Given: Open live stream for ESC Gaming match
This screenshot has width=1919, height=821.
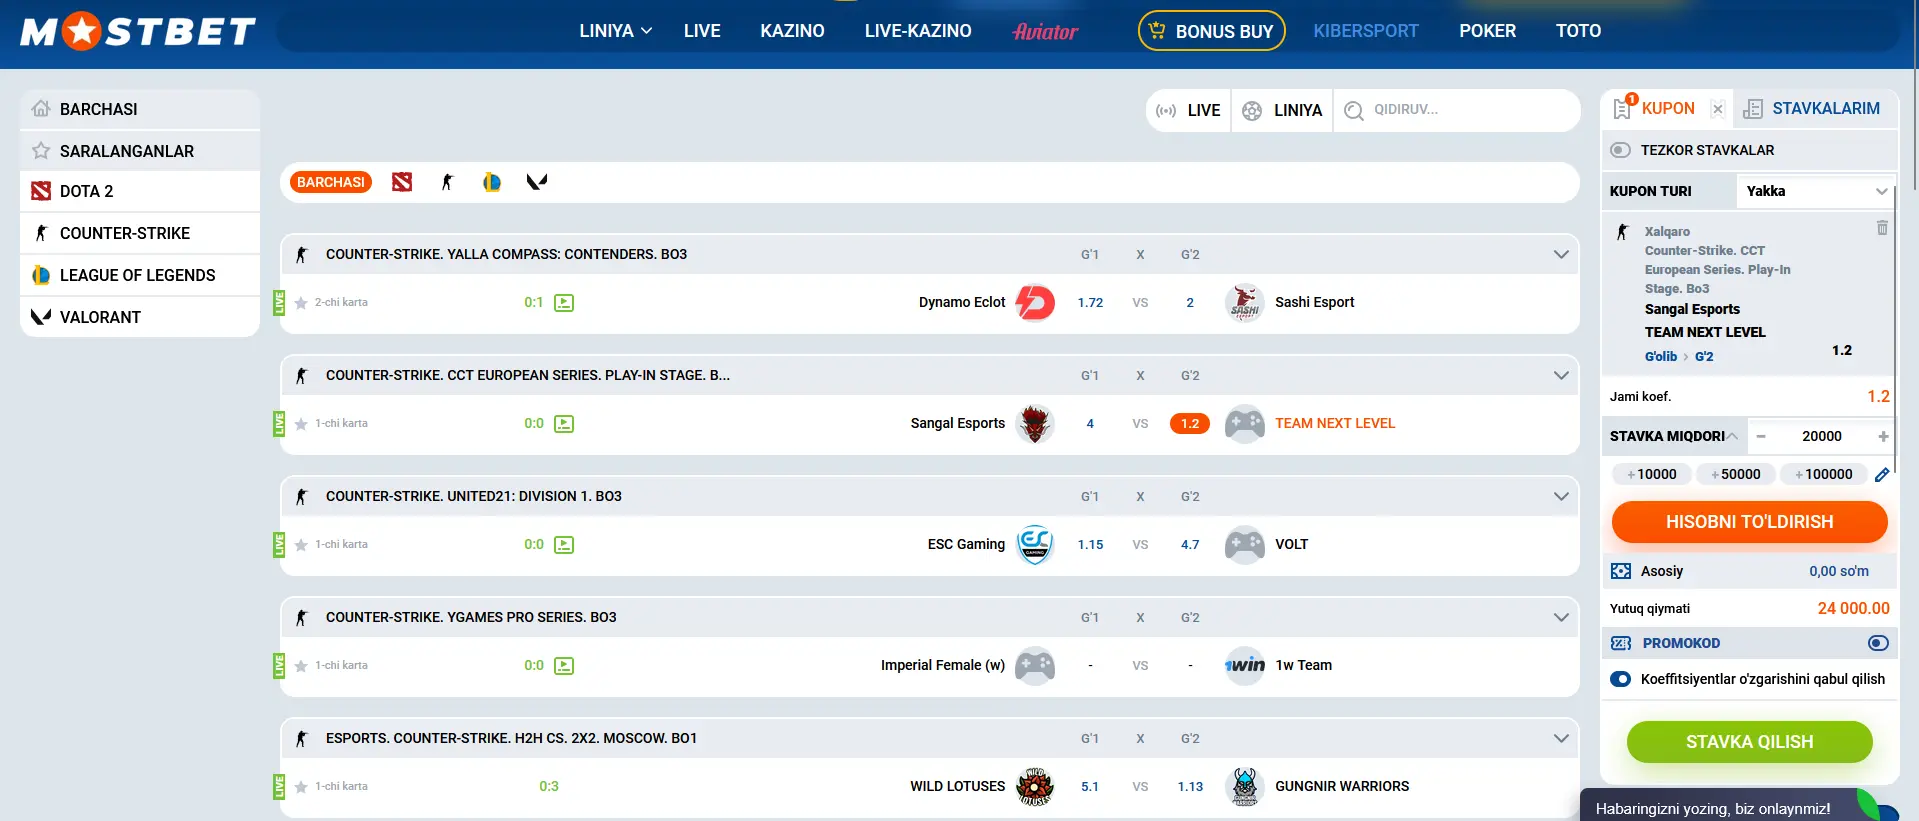Looking at the screenshot, I should (x=564, y=545).
